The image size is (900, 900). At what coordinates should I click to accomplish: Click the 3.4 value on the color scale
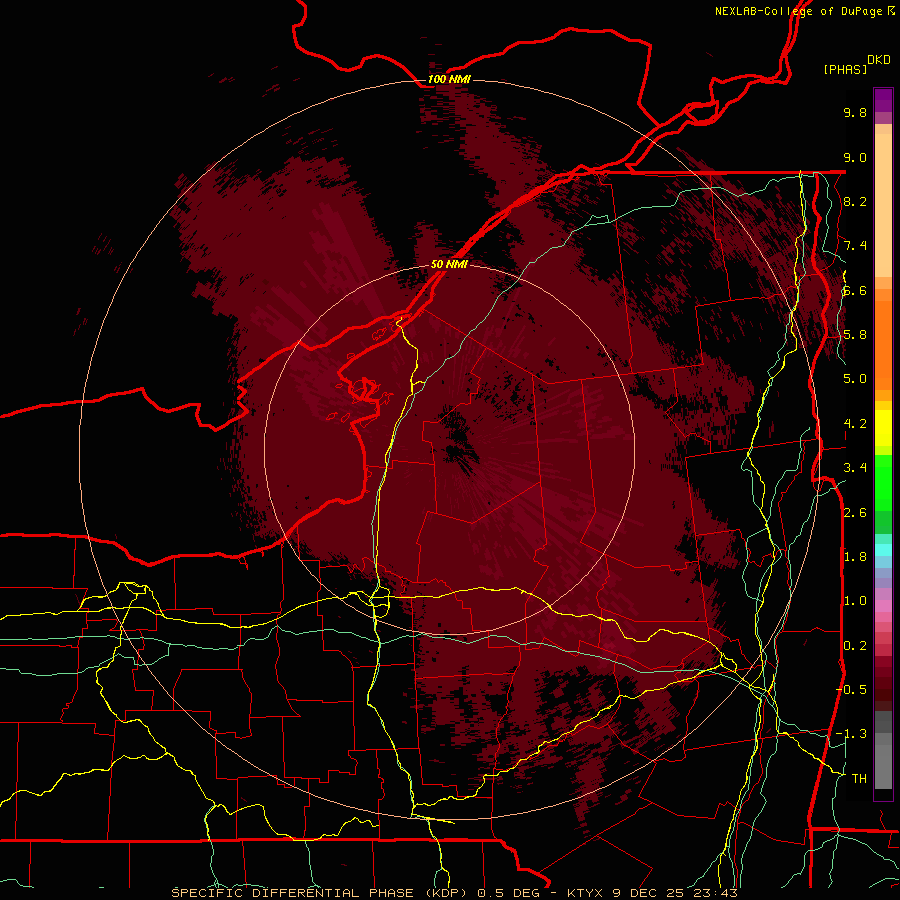click(855, 468)
